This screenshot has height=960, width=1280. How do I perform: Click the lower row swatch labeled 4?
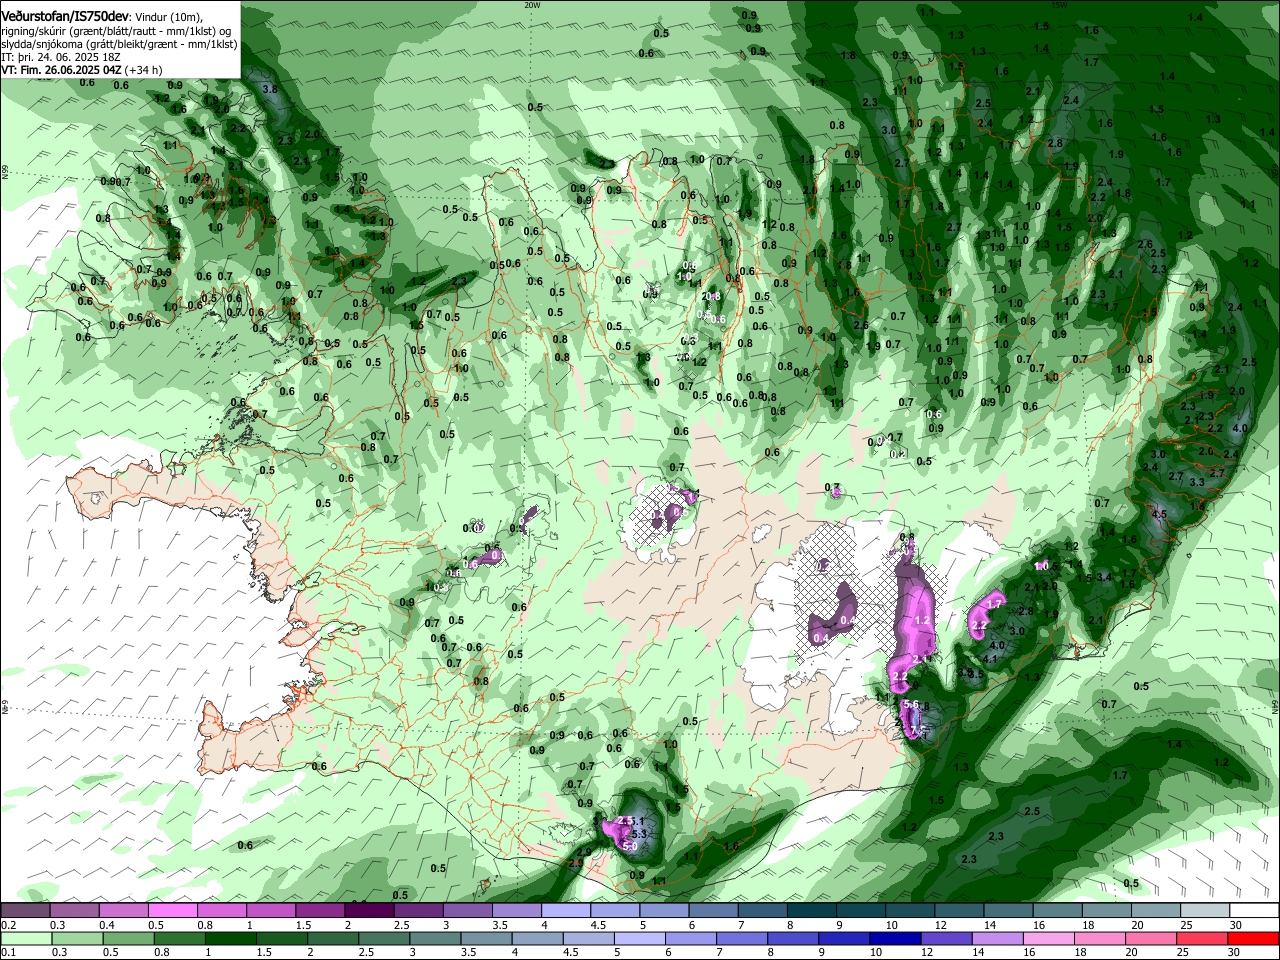(537, 938)
